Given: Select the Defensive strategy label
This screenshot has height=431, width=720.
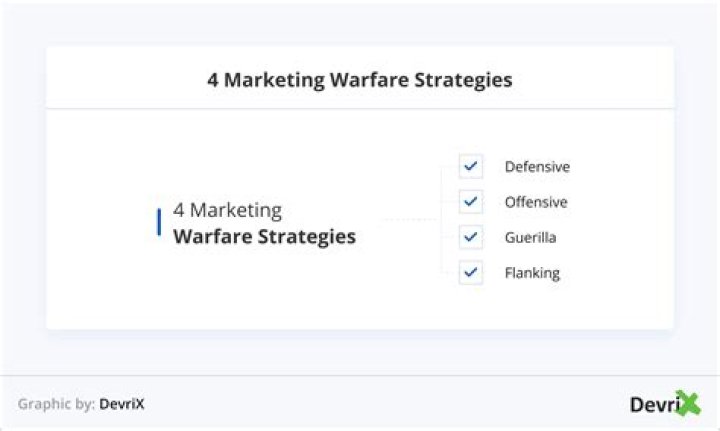Looking at the screenshot, I should [x=537, y=167].
